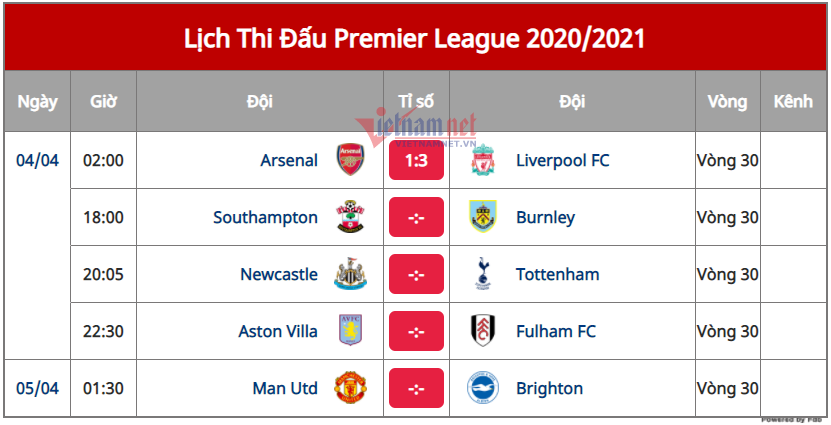Click the Southampton vs Burnley score button

(417, 217)
